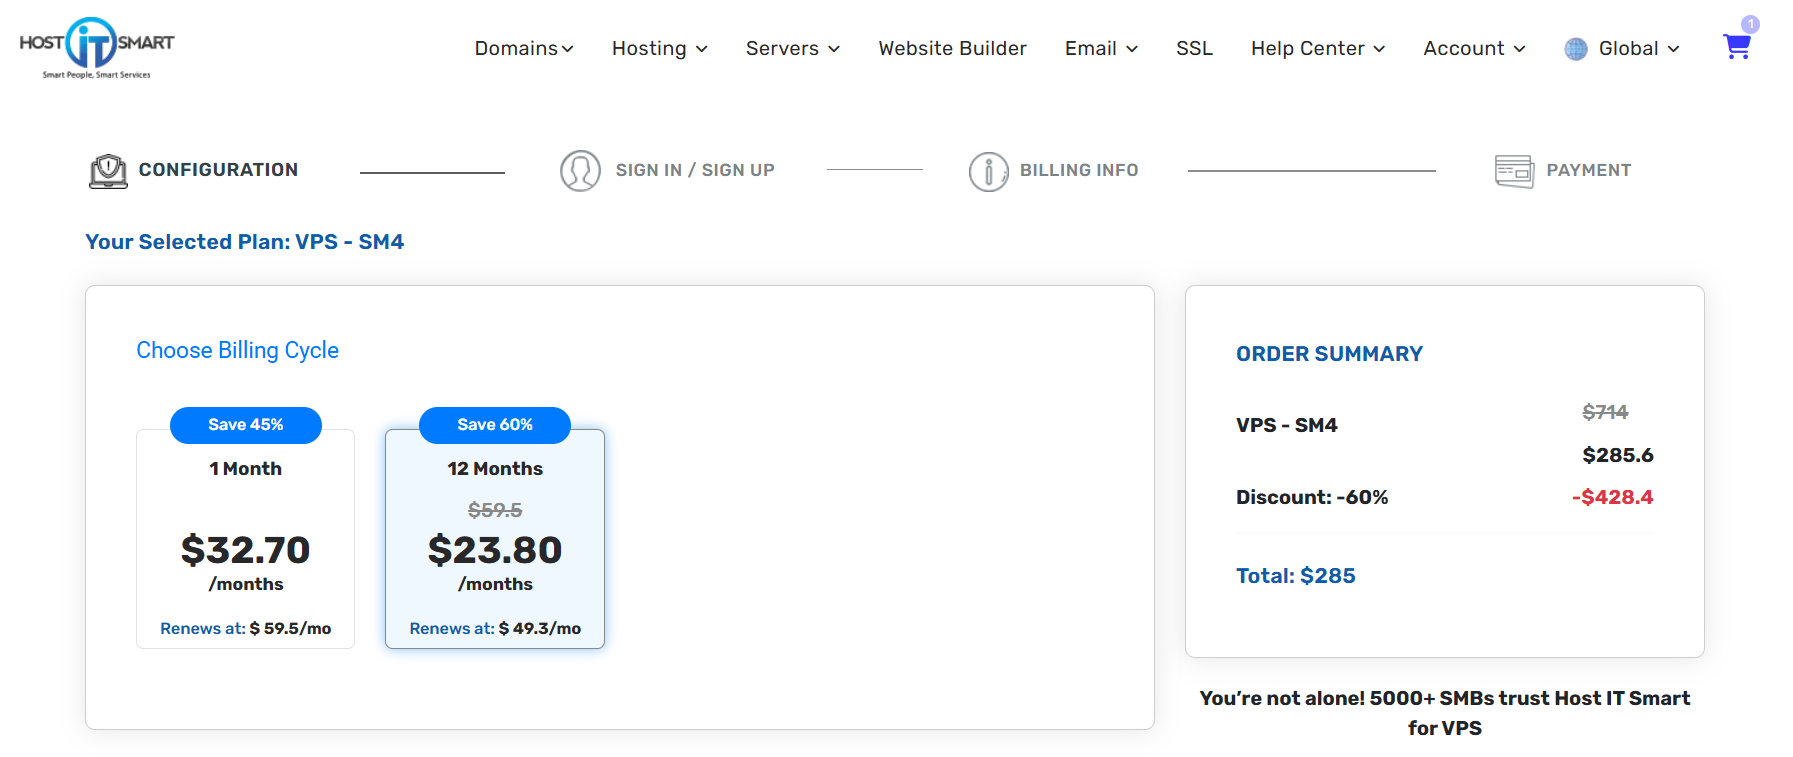Click the Configuration step shield icon
The width and height of the screenshot is (1793, 757).
click(x=108, y=171)
